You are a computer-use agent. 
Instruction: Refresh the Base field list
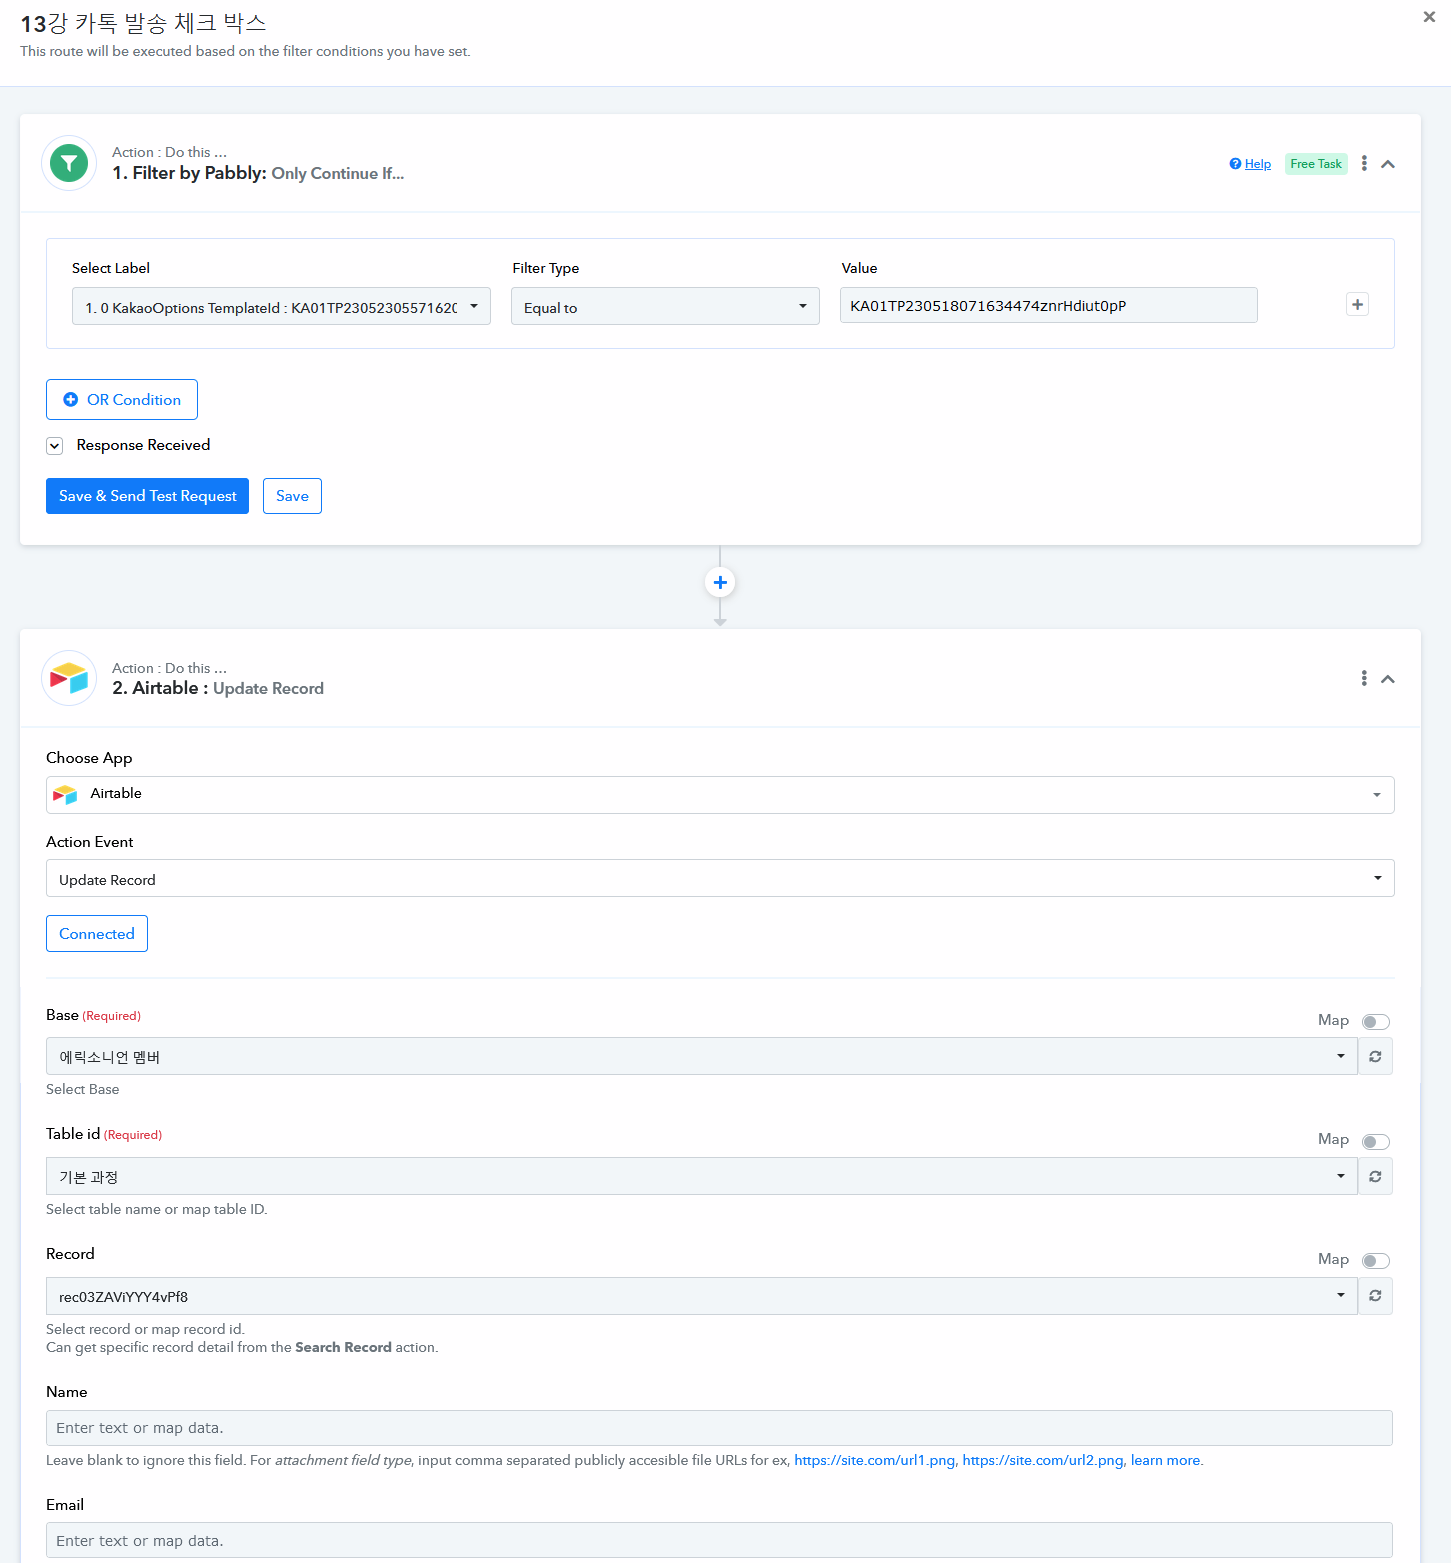tap(1375, 1056)
